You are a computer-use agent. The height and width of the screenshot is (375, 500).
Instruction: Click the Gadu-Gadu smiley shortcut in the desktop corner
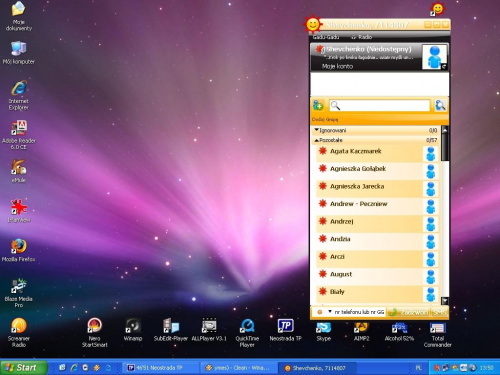[437, 9]
